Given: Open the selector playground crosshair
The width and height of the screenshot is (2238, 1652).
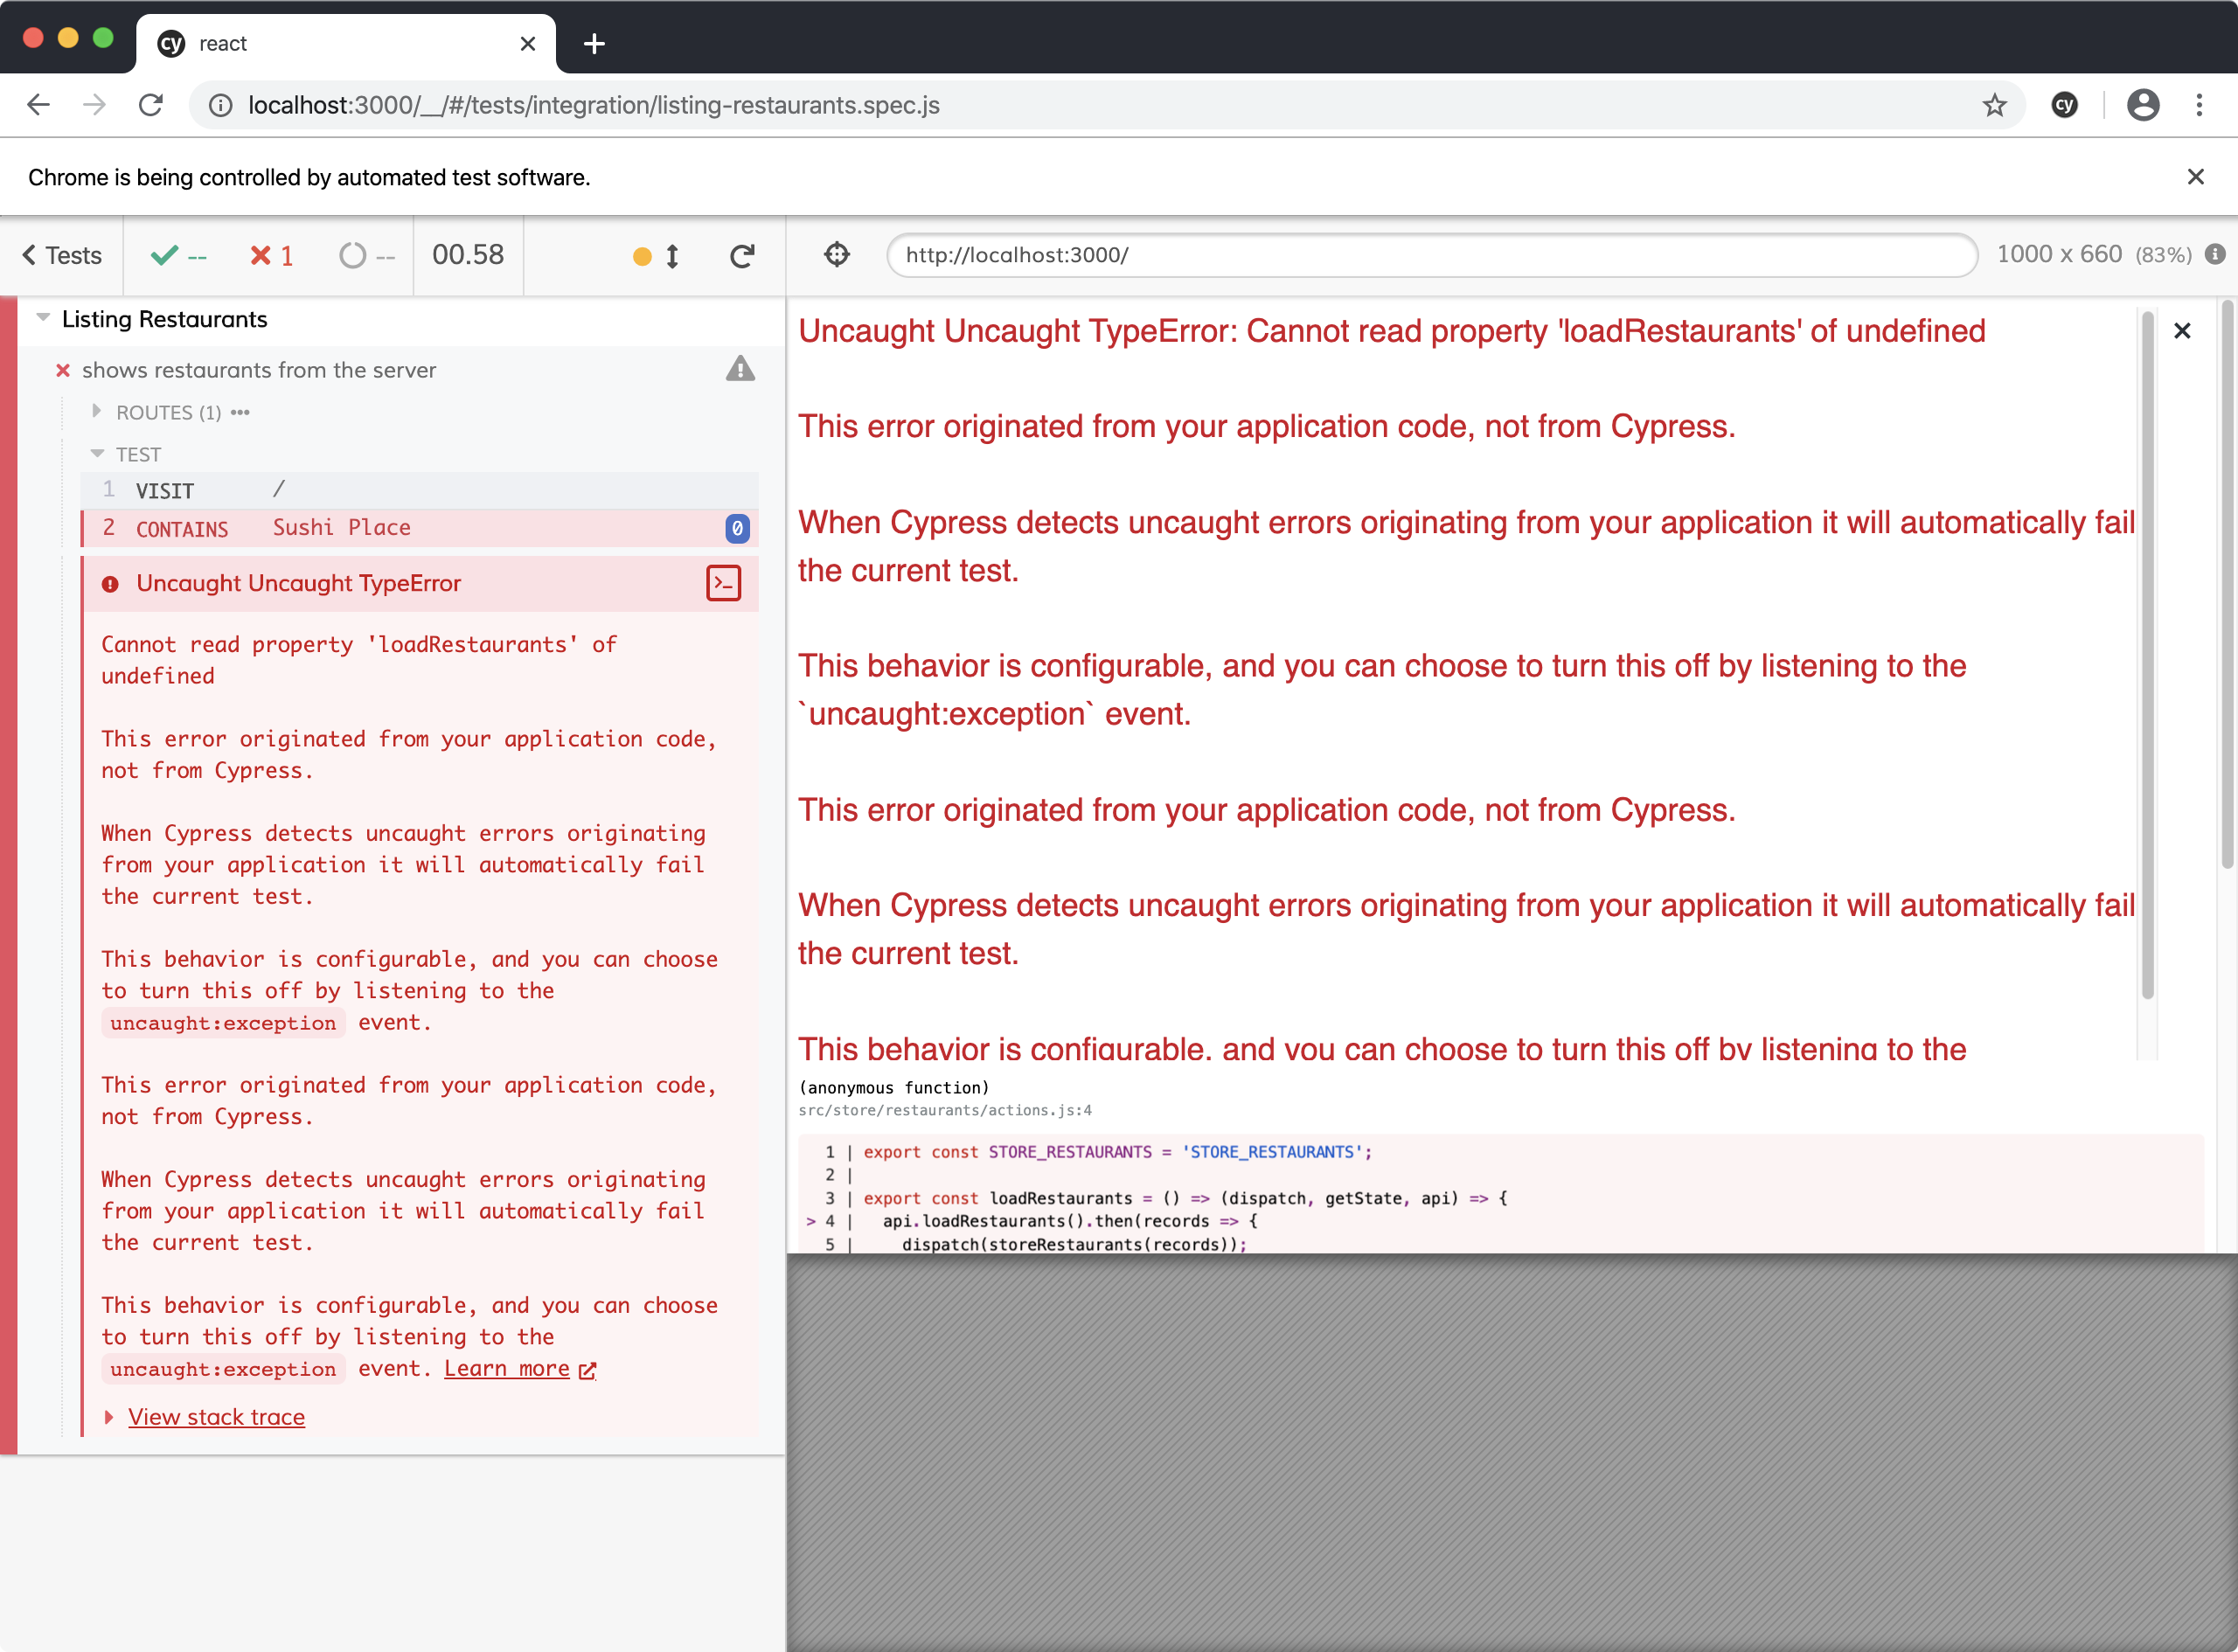Looking at the screenshot, I should pos(837,255).
